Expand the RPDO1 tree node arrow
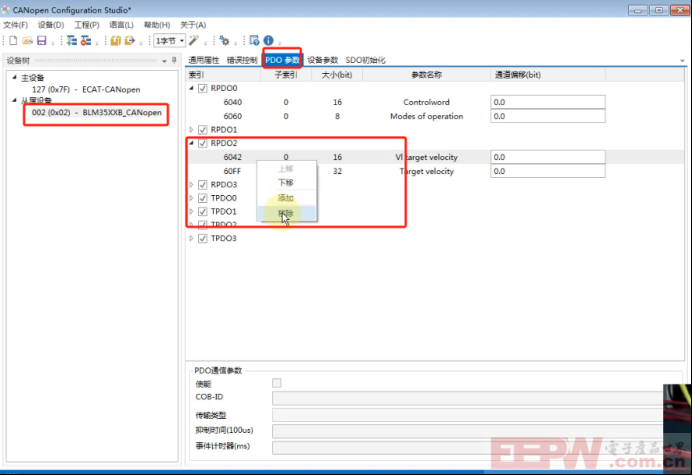The height and width of the screenshot is (475, 692). click(x=192, y=130)
